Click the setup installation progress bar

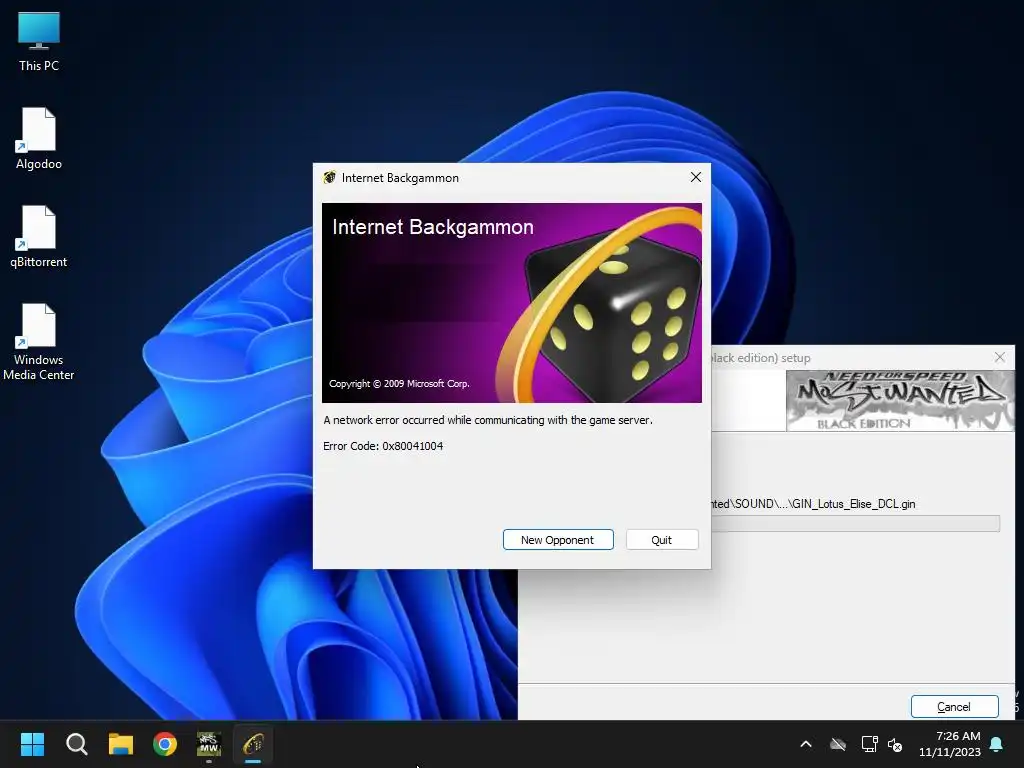point(856,523)
